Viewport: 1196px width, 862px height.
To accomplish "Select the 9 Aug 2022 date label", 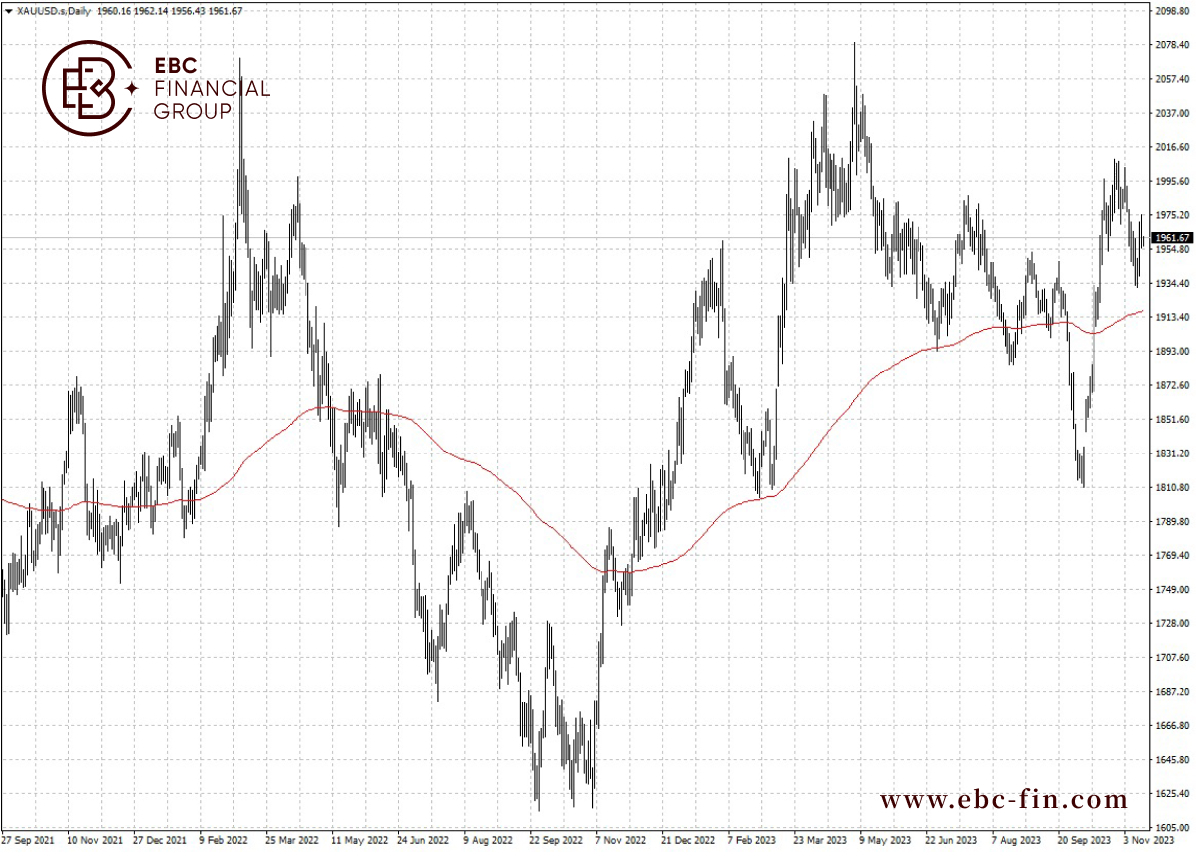I will (x=488, y=841).
